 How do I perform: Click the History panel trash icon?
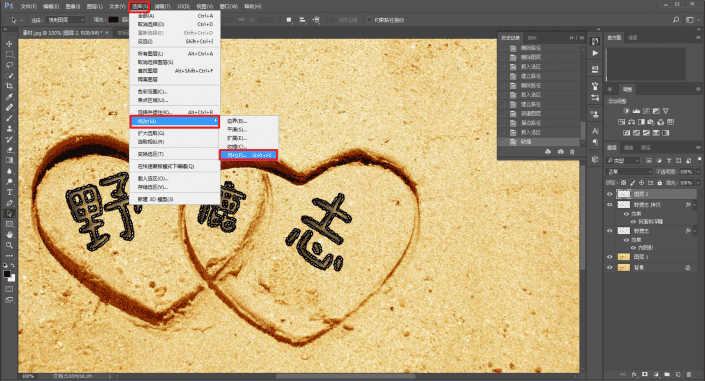tap(572, 152)
